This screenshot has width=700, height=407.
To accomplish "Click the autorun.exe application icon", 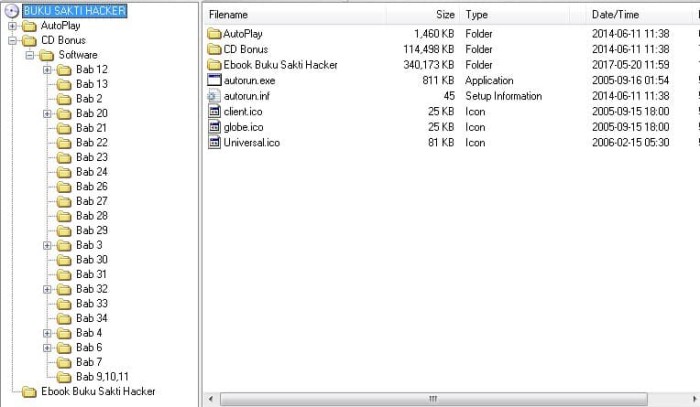I will [x=214, y=80].
